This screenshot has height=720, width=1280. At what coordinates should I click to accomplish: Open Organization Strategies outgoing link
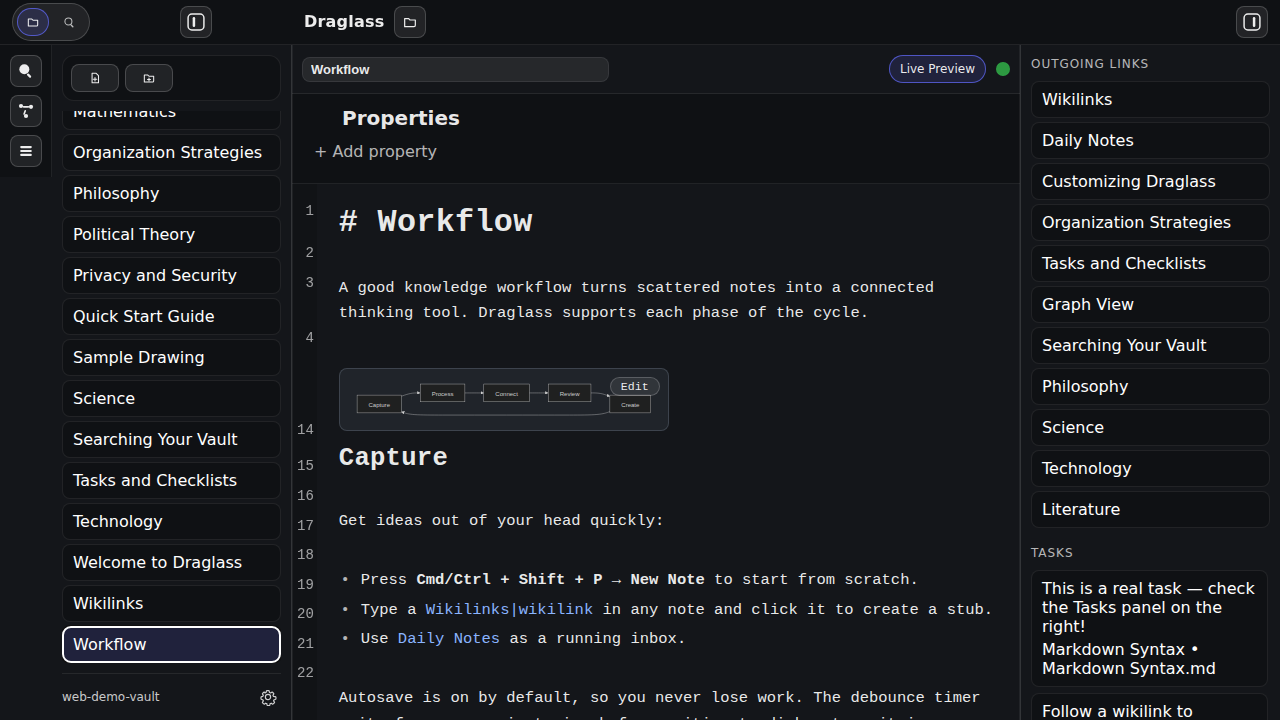[1150, 222]
